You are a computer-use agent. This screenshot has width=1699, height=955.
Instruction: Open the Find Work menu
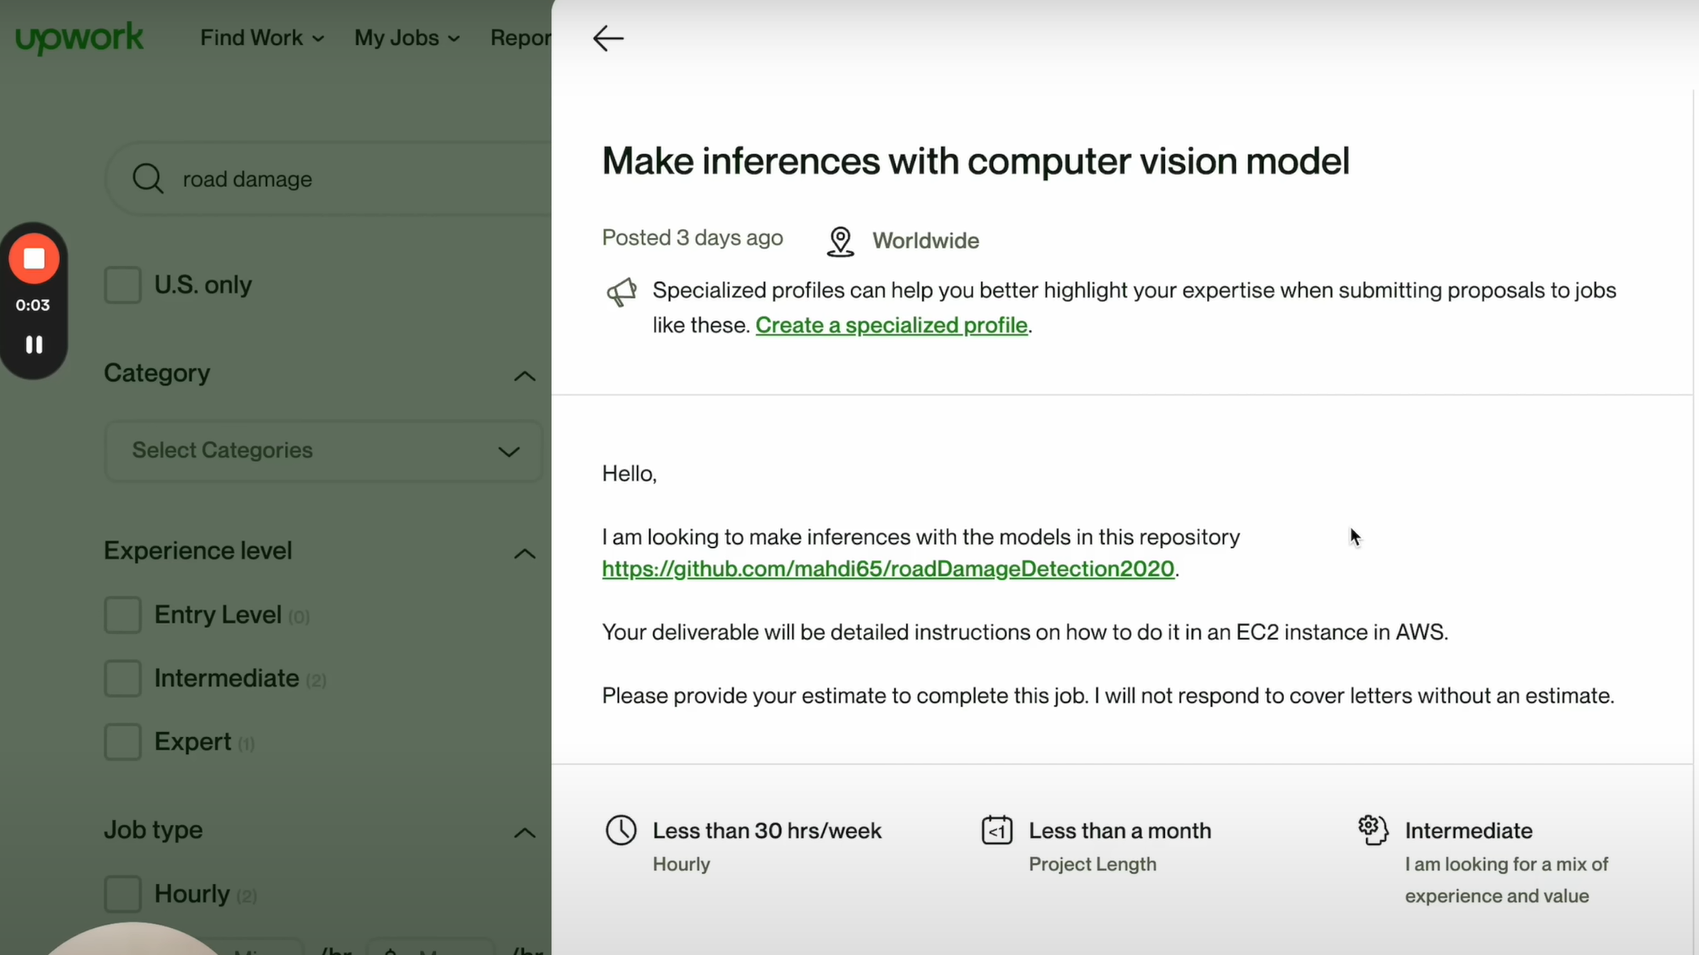pos(262,38)
